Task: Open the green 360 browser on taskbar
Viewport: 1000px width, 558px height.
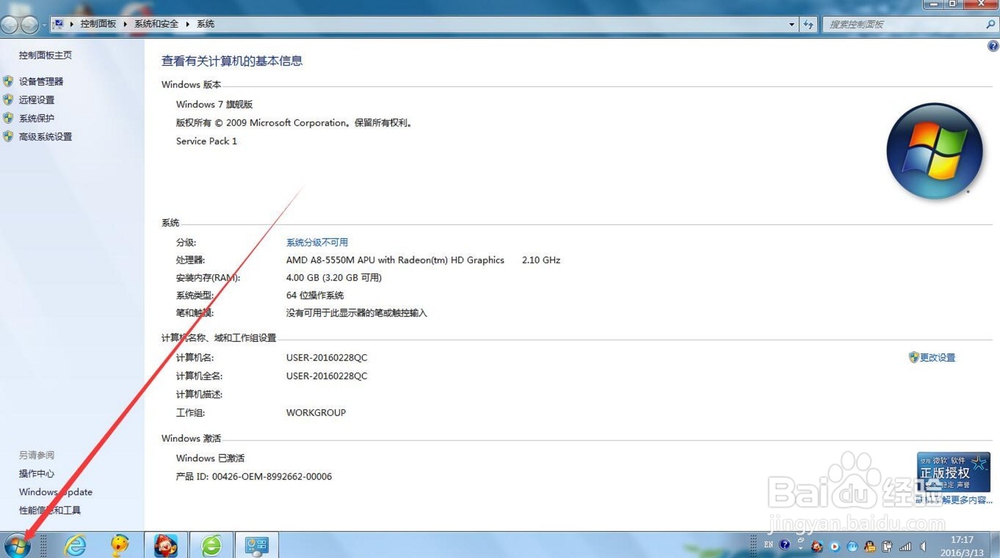Action: pos(212,545)
